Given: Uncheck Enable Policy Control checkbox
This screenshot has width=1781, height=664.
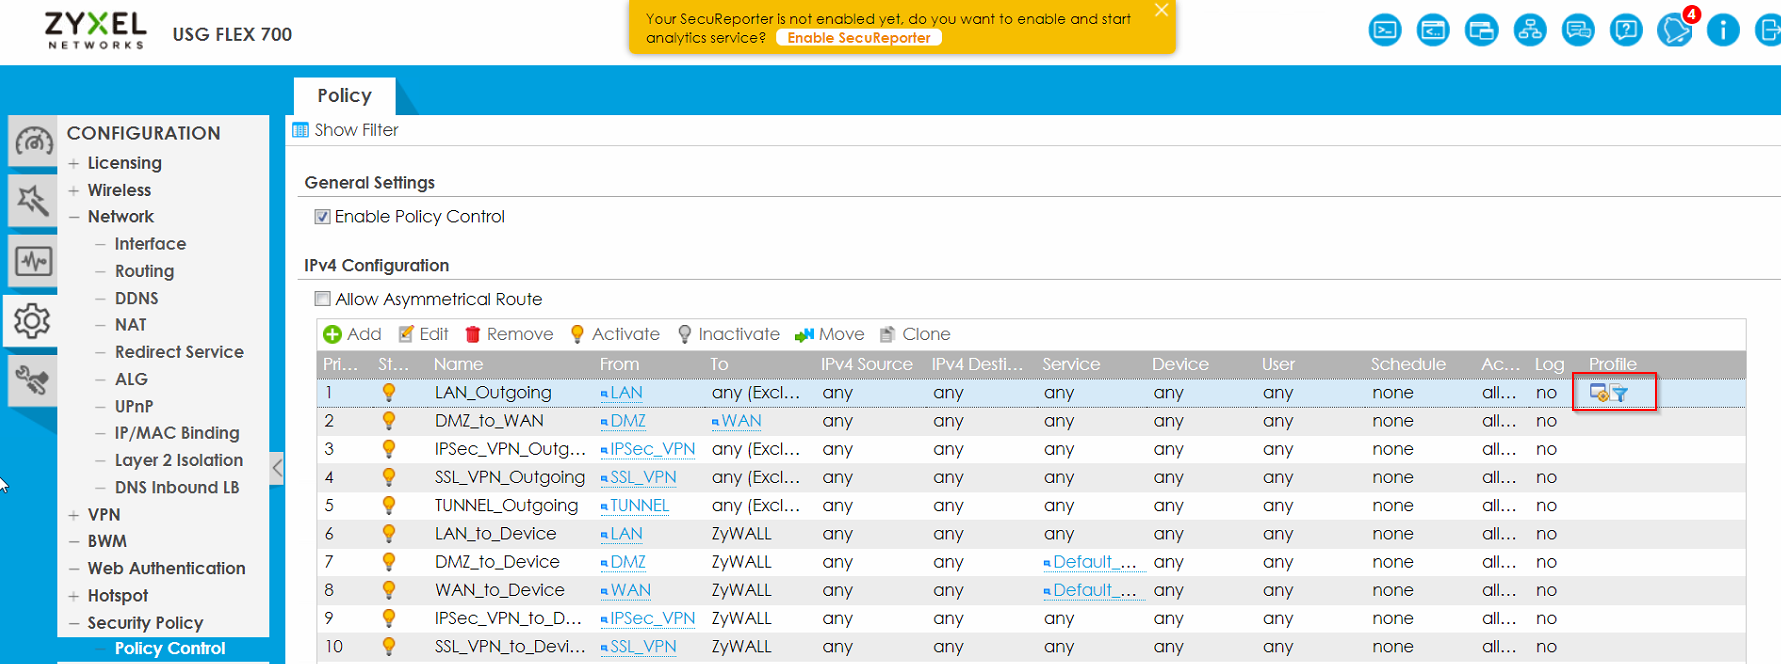Looking at the screenshot, I should coord(323,217).
